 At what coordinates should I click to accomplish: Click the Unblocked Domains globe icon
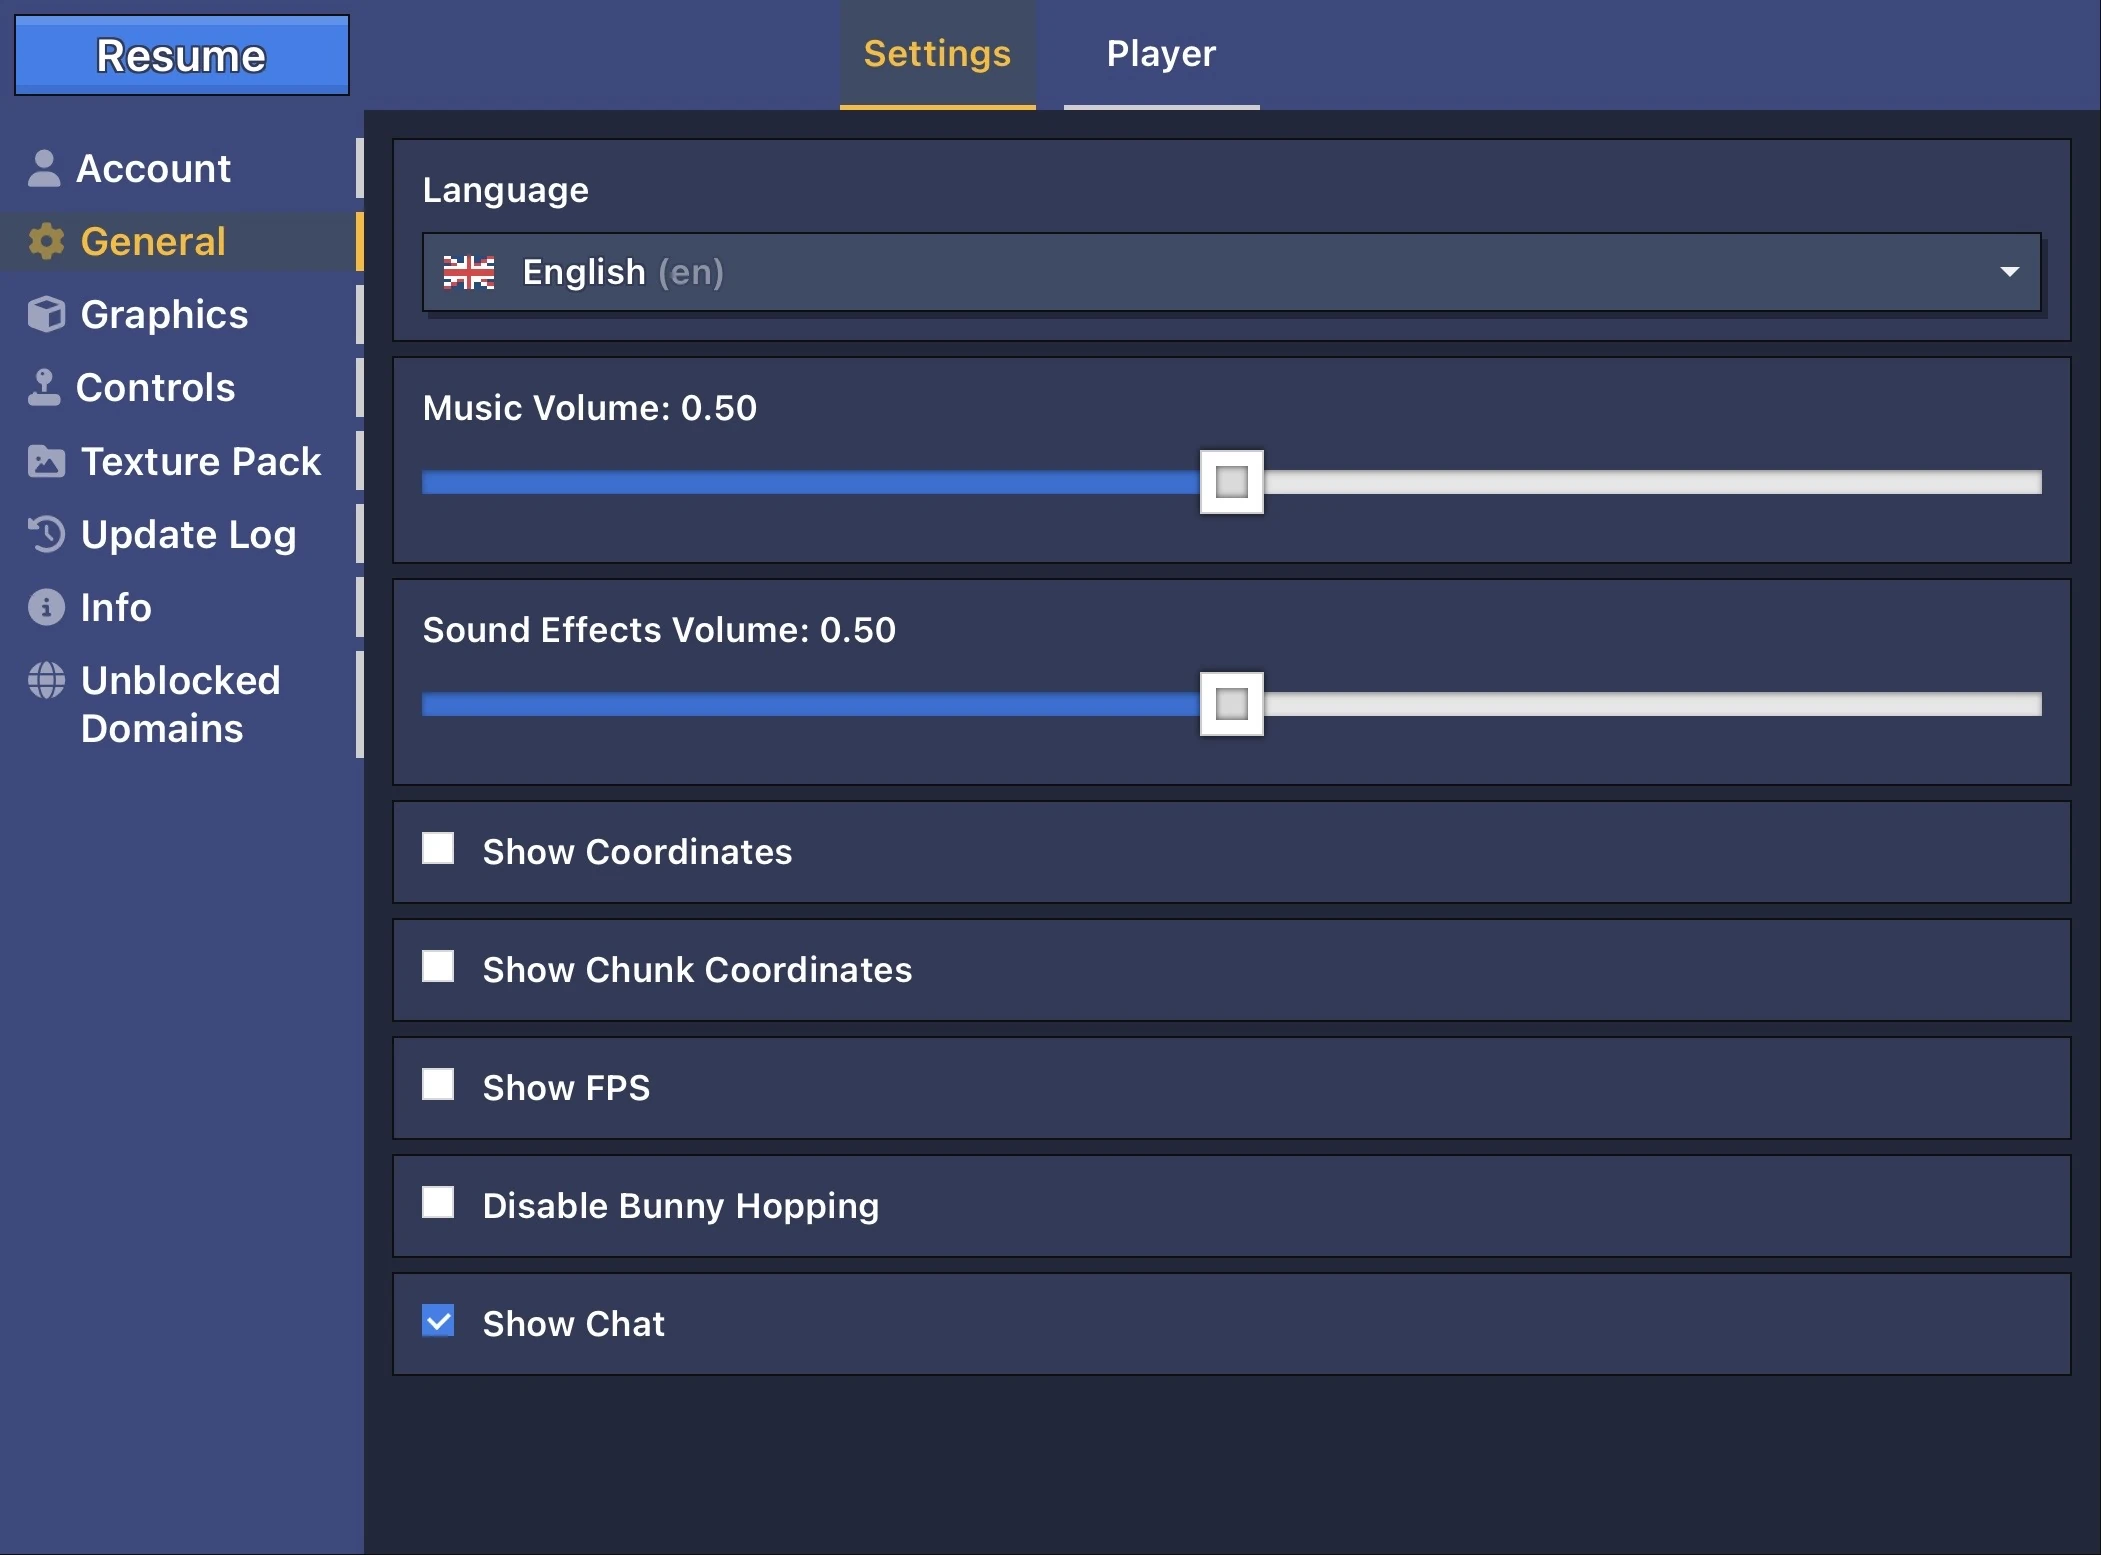tap(46, 680)
